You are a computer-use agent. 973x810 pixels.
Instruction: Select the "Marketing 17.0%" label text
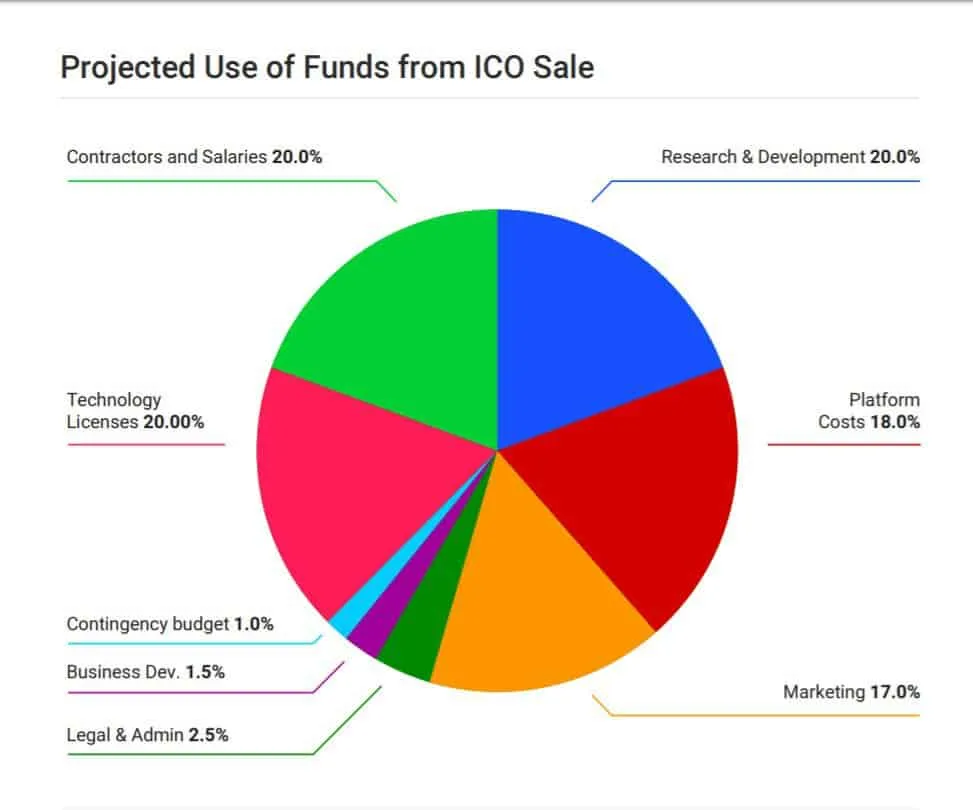pyautogui.click(x=851, y=692)
